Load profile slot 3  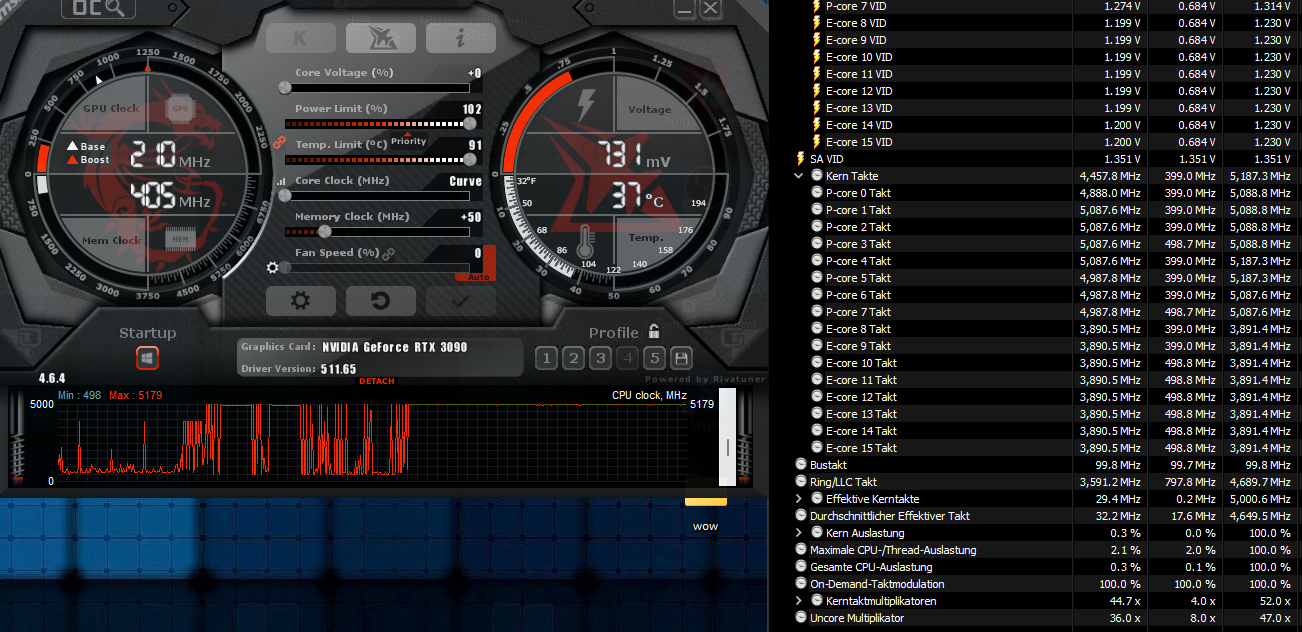600,359
